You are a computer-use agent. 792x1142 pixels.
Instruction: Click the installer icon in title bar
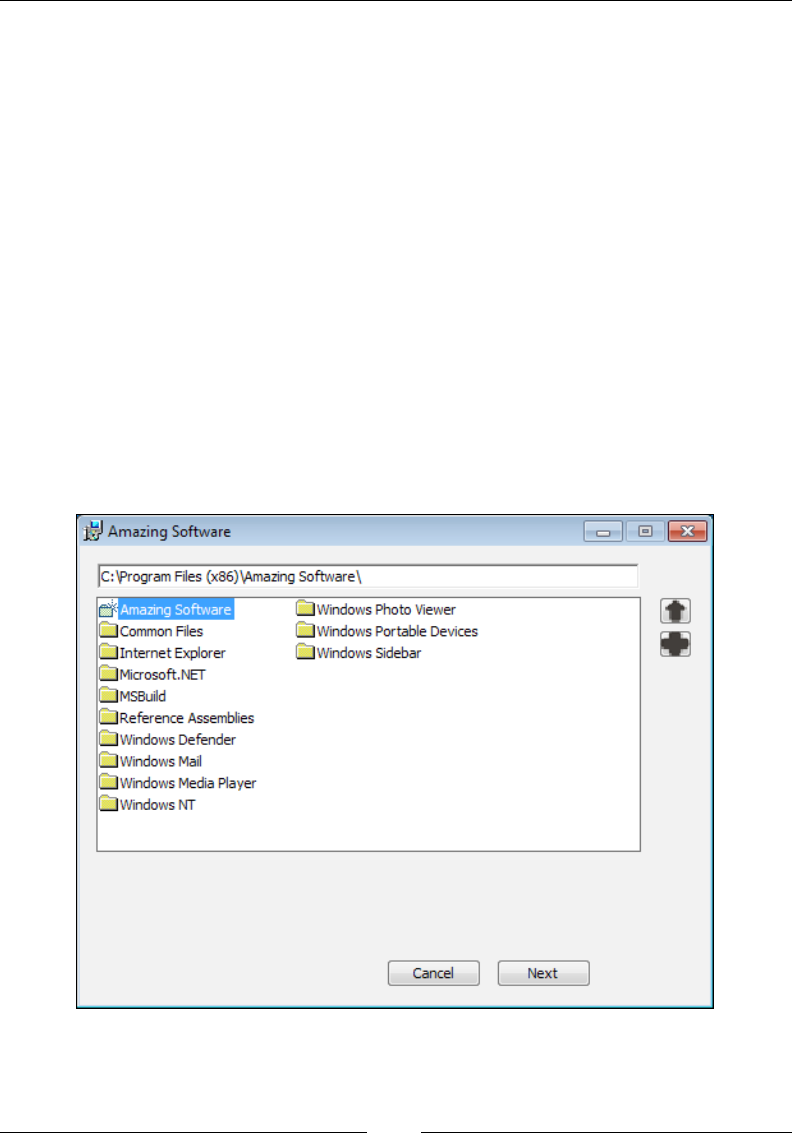pyautogui.click(x=93, y=532)
